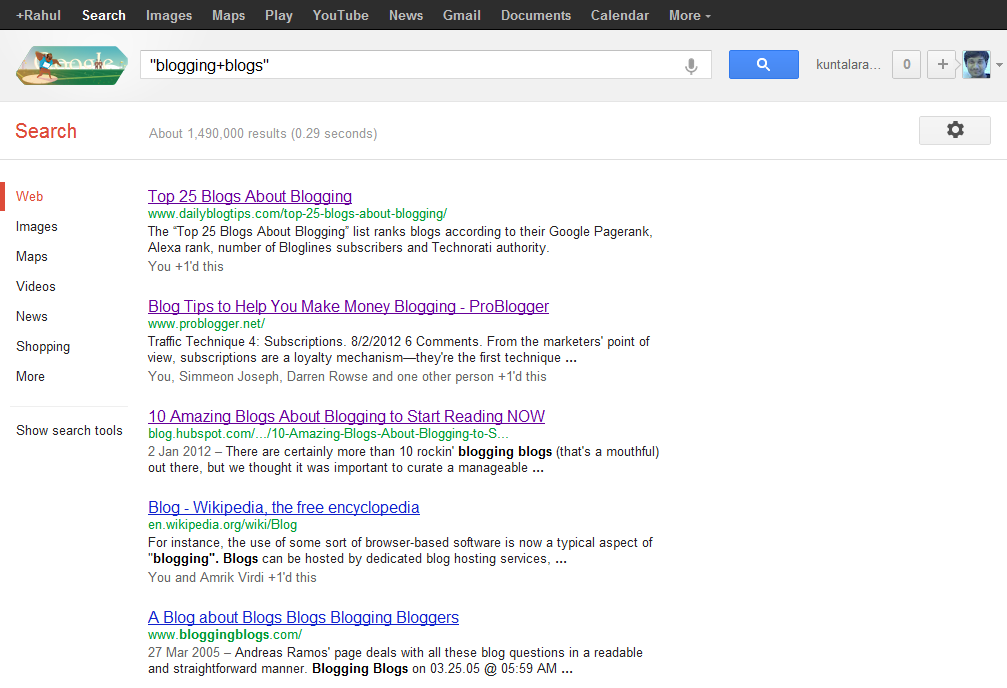Viewport: 1007px width, 688px height.
Task: Open Gmail from the top bar
Action: coord(462,15)
